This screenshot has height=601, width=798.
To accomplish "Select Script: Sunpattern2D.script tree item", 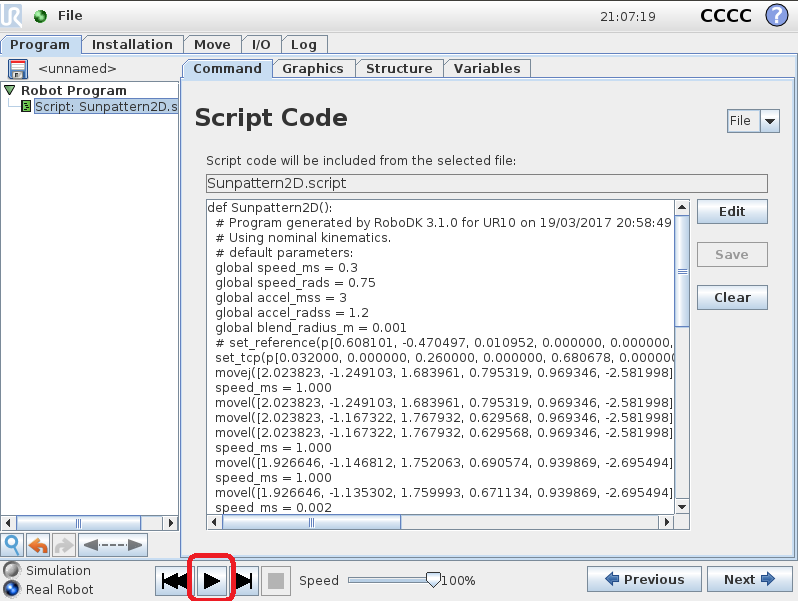I will (x=104, y=106).
